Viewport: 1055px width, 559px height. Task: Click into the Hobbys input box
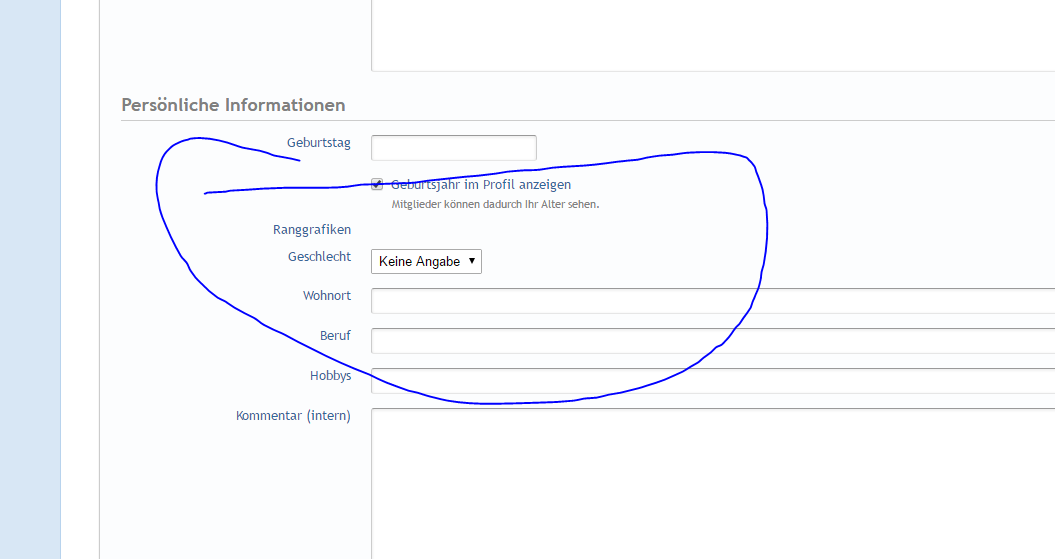coord(712,381)
